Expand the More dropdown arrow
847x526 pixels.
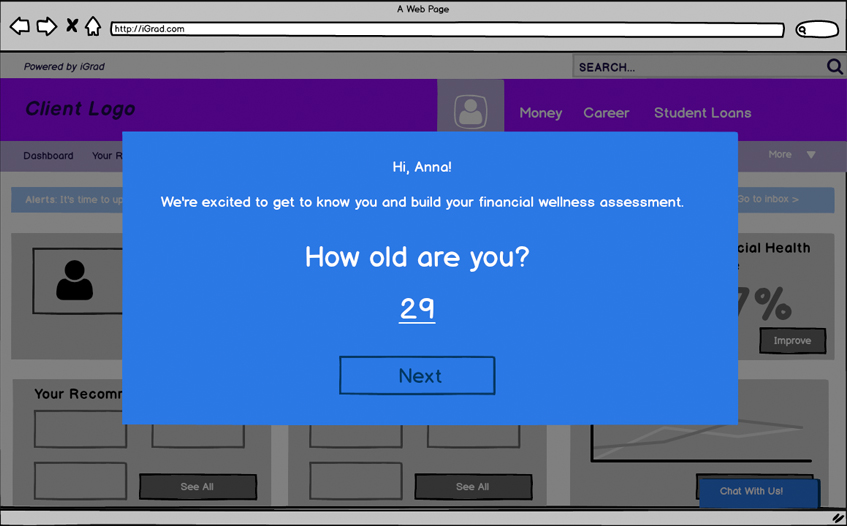click(x=811, y=155)
